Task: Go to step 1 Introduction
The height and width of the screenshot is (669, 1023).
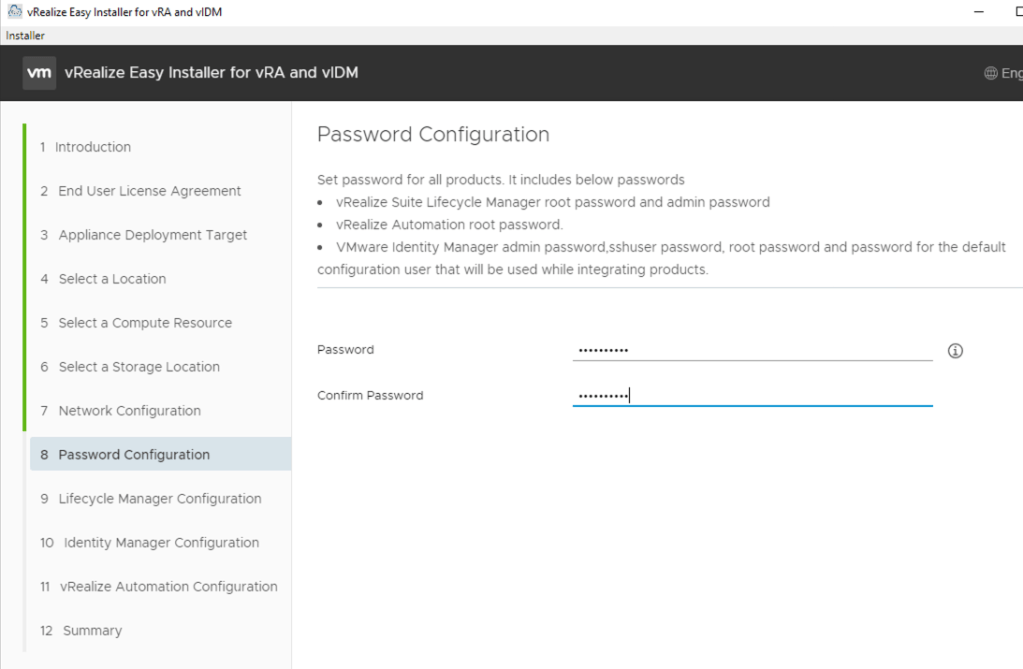Action: (x=92, y=147)
